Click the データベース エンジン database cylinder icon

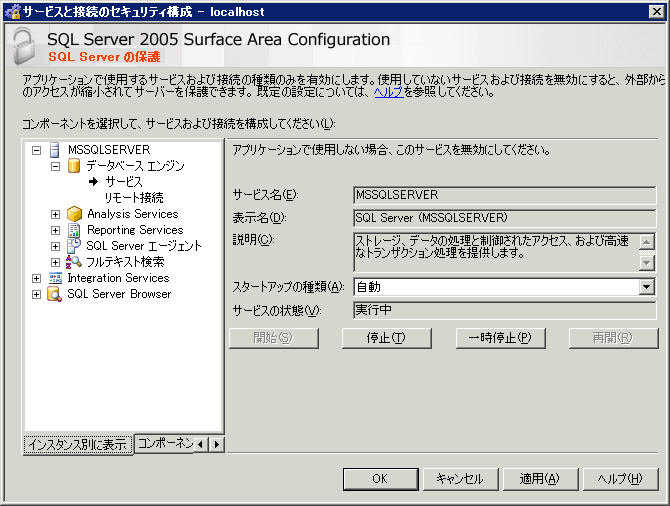[x=73, y=166]
